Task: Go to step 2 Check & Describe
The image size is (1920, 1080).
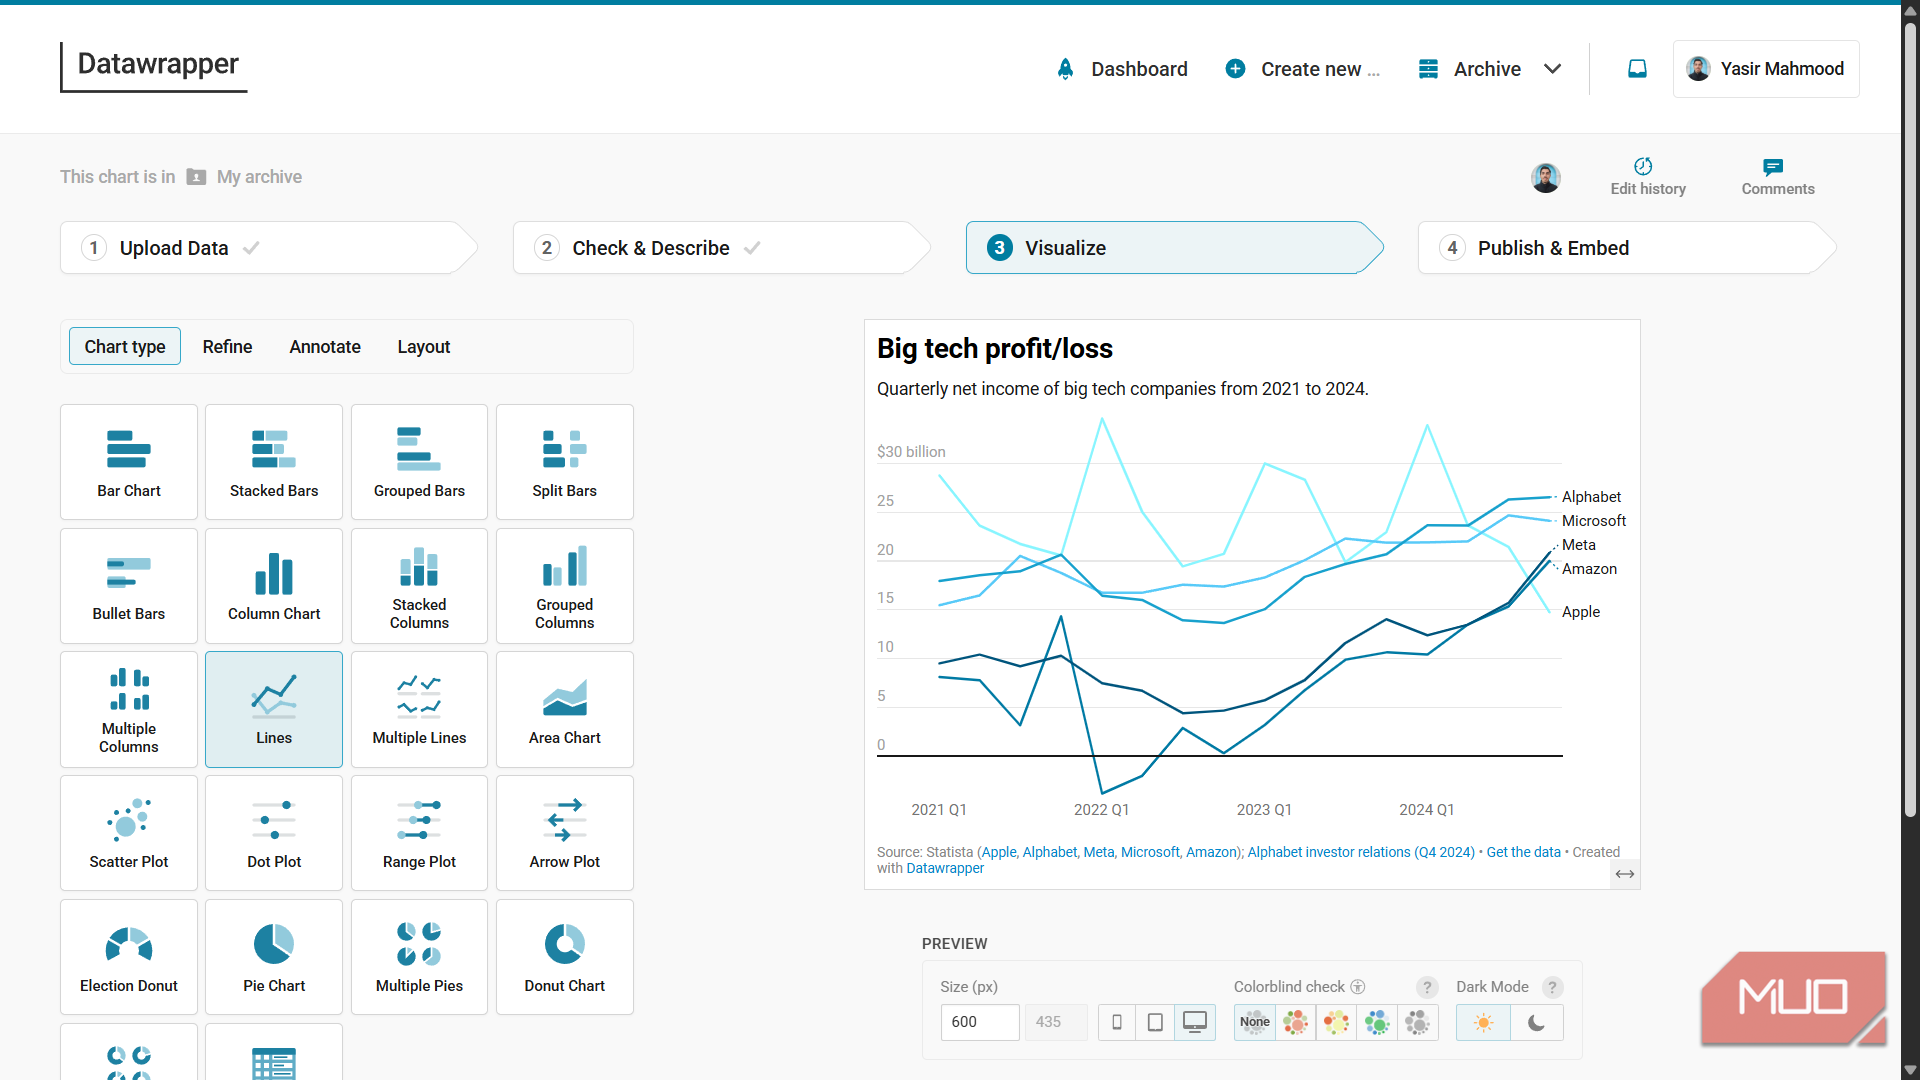Action: [x=720, y=248]
